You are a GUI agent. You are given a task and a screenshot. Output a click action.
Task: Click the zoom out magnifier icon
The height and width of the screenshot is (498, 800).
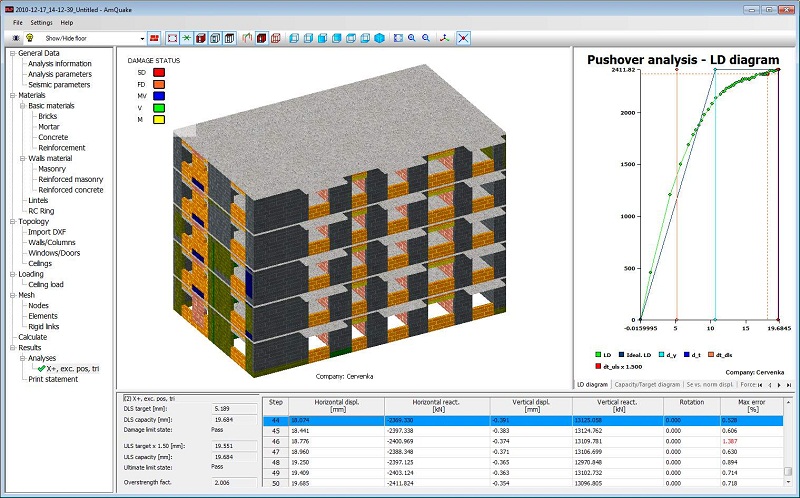pyautogui.click(x=426, y=38)
